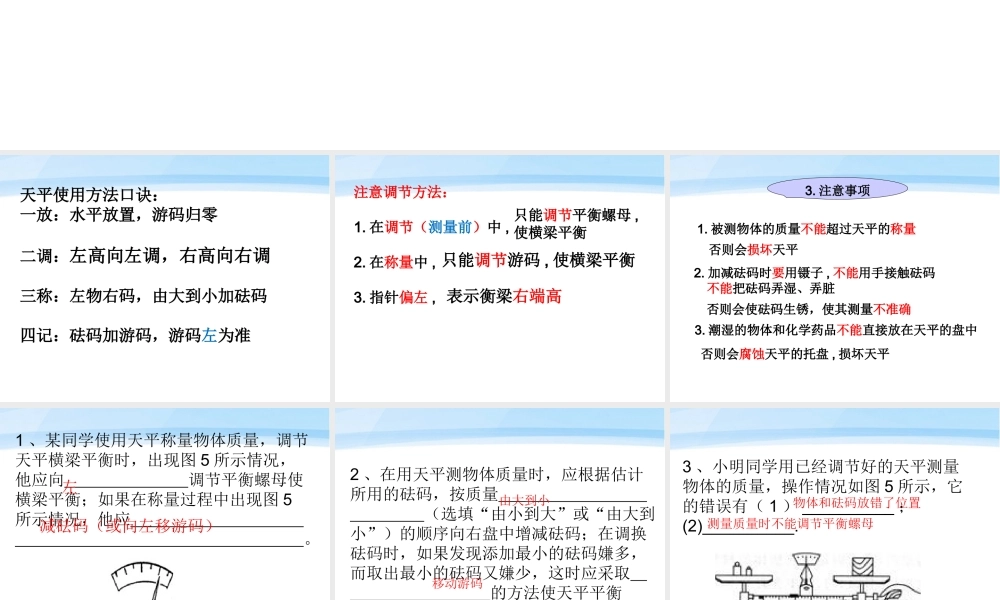Image resolution: width=1000 pixels, height=600 pixels.
Task: Select the text 的方法使天平平衡
Action: click(x=557, y=592)
